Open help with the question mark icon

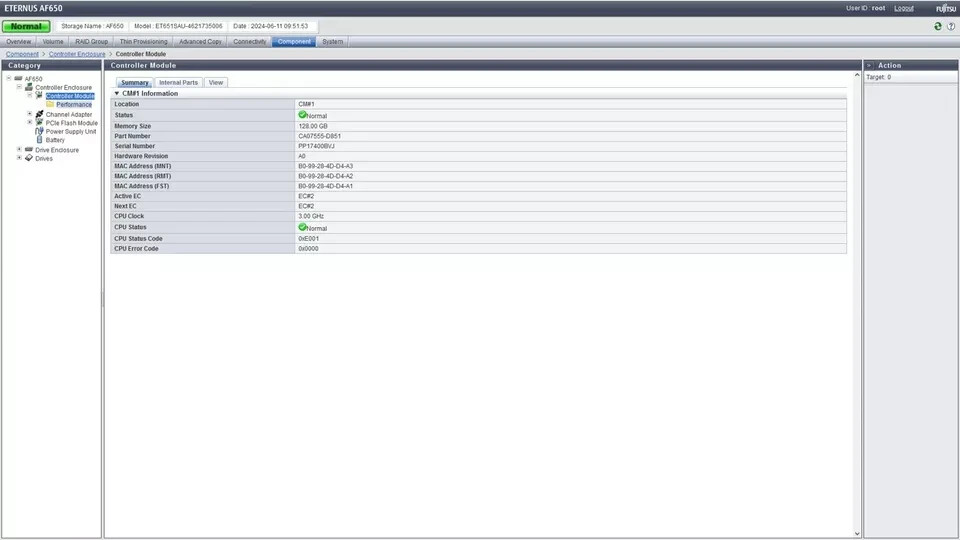(x=949, y=26)
